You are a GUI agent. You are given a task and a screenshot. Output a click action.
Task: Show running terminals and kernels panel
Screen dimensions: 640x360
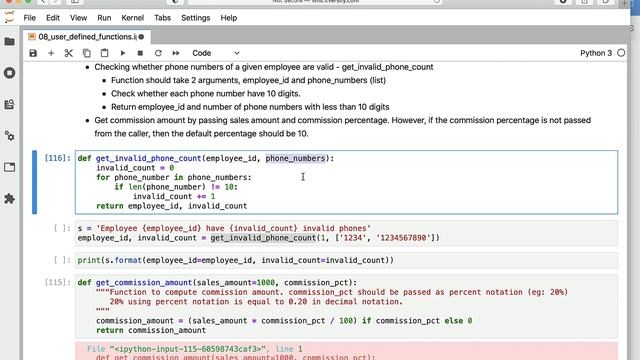9,73
